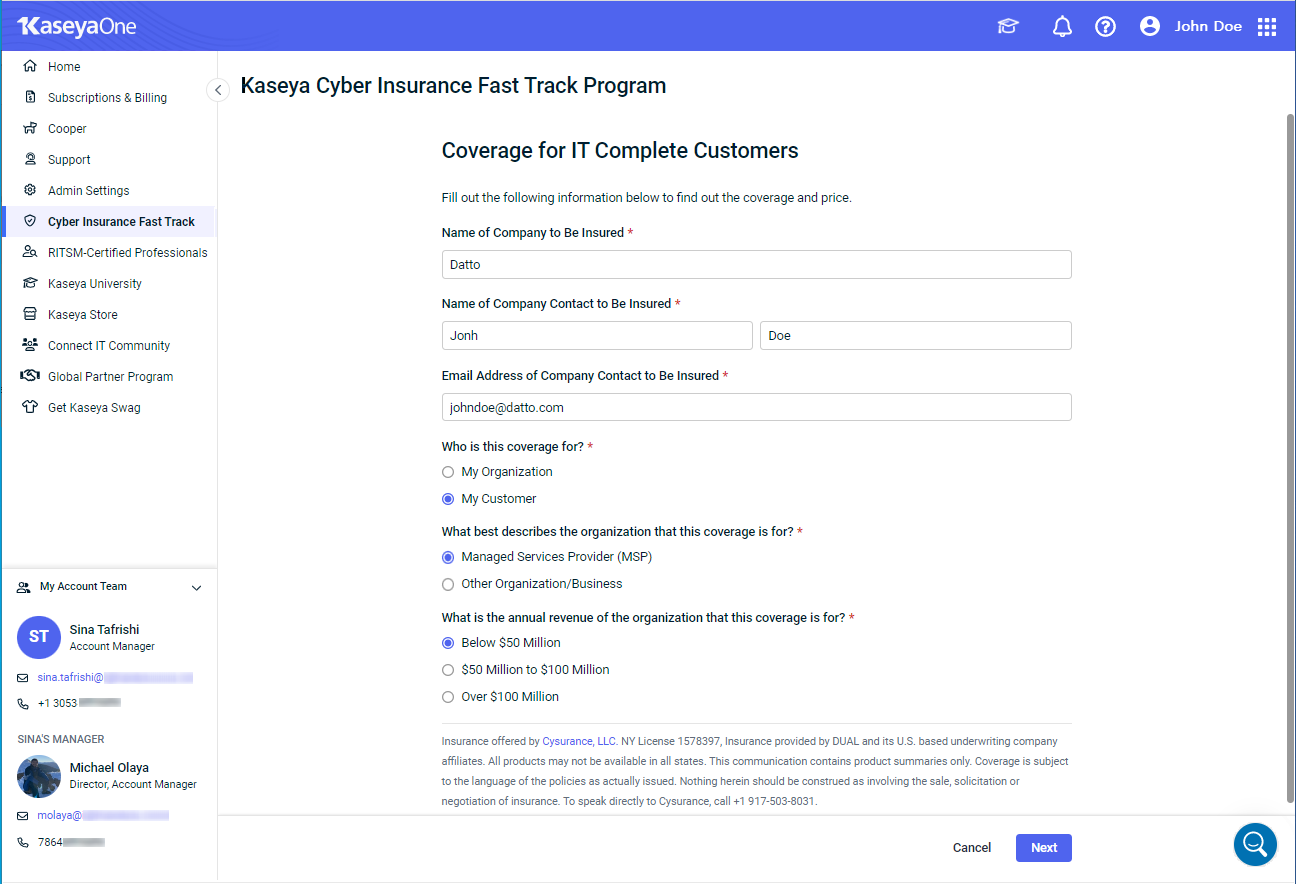1296x884 pixels.
Task: Click the Next button
Action: coord(1044,848)
